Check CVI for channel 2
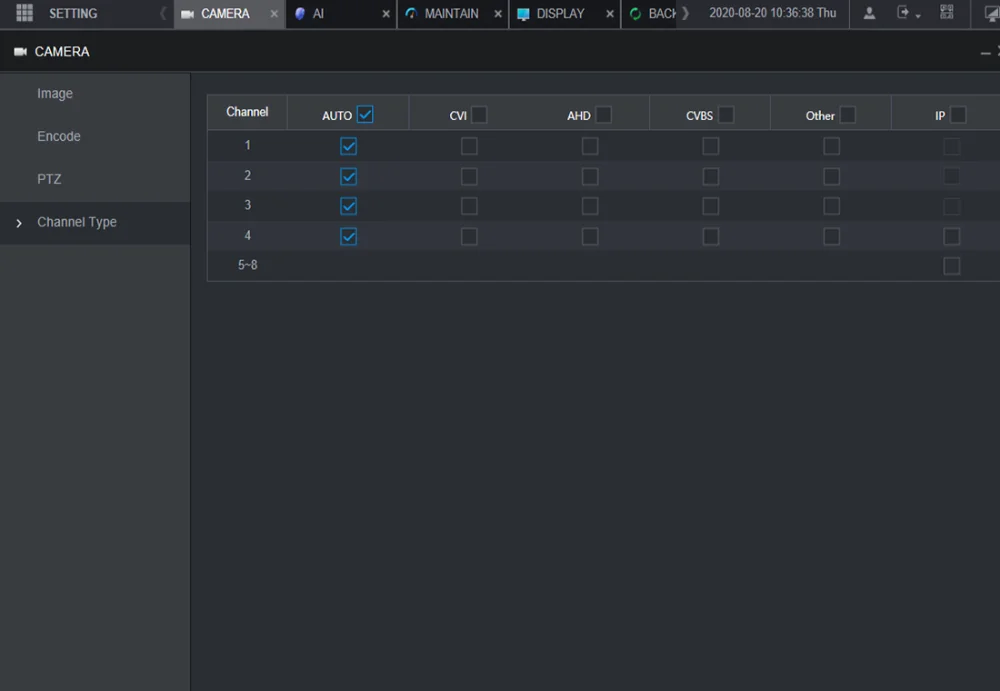Image resolution: width=1000 pixels, height=691 pixels. (469, 176)
